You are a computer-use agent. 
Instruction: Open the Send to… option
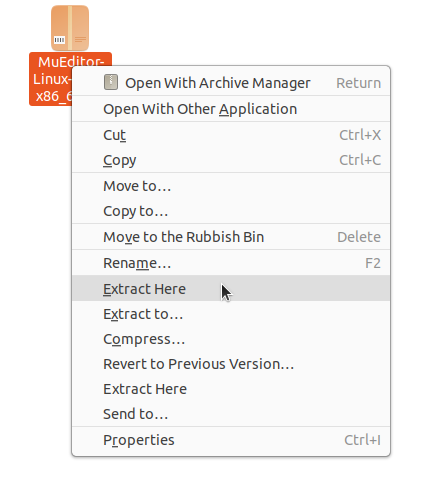tap(231, 414)
